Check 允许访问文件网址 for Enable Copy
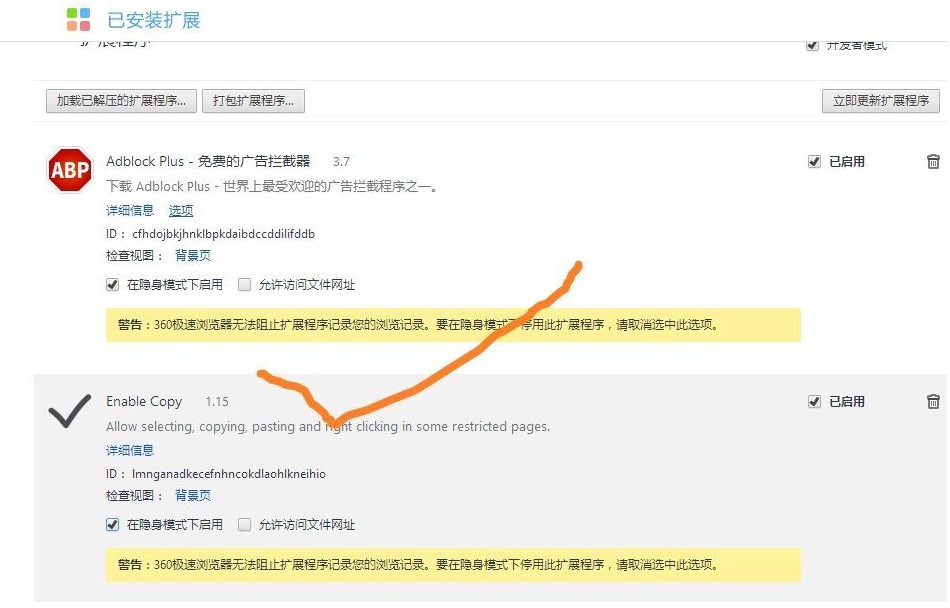Viewport: 950px width, 608px height. pyautogui.click(x=244, y=524)
